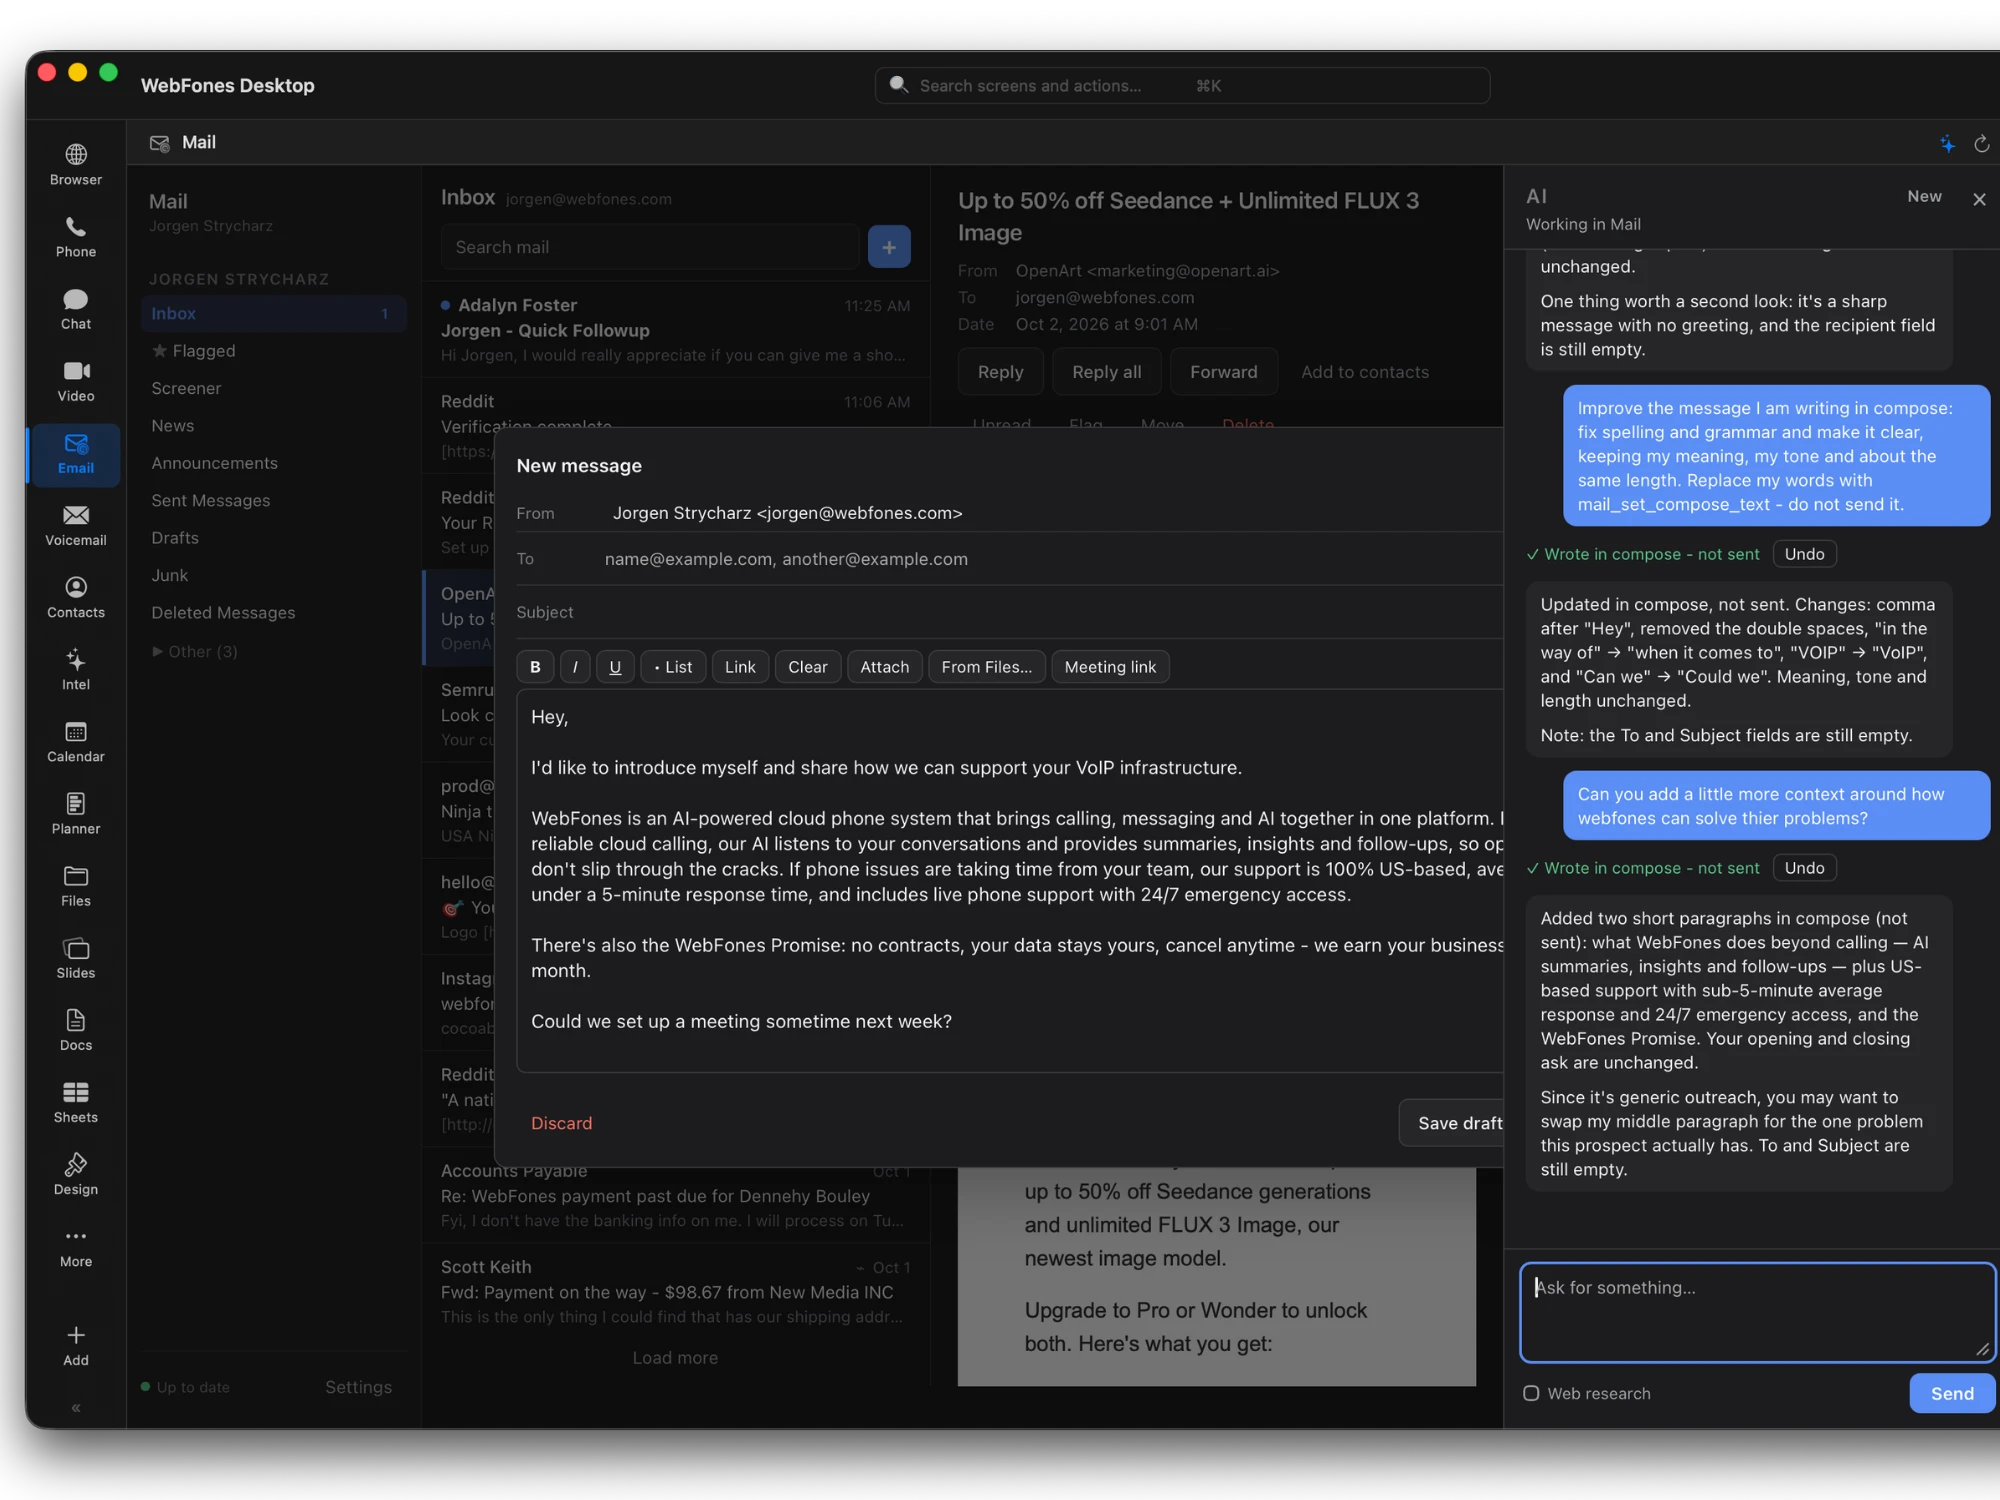Click the Ask for something AI input
Image resolution: width=2000 pixels, height=1500 pixels.
click(x=1757, y=1312)
